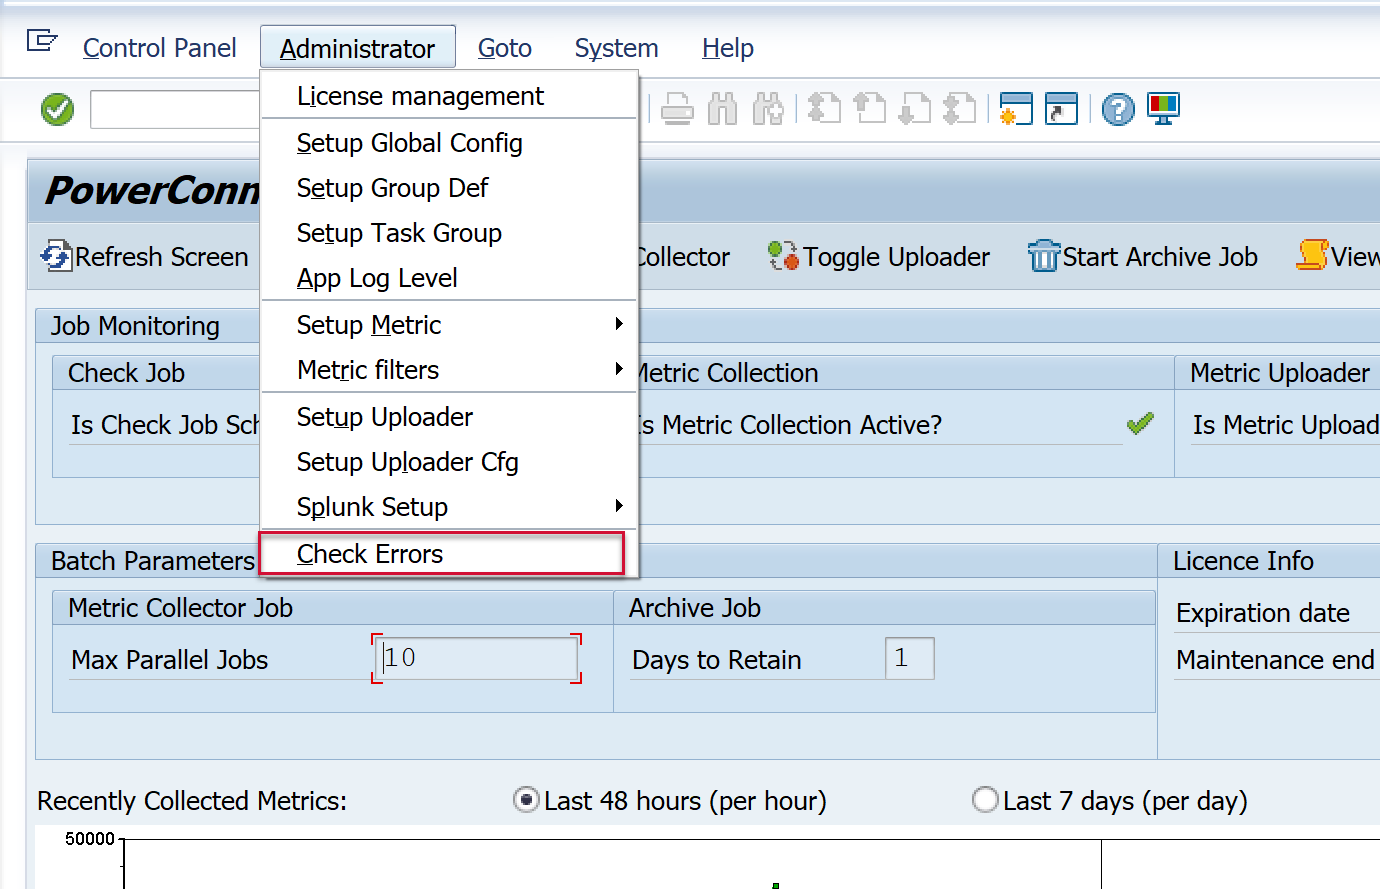Click the session menu icon at top-left
The width and height of the screenshot is (1380, 889).
(41, 41)
